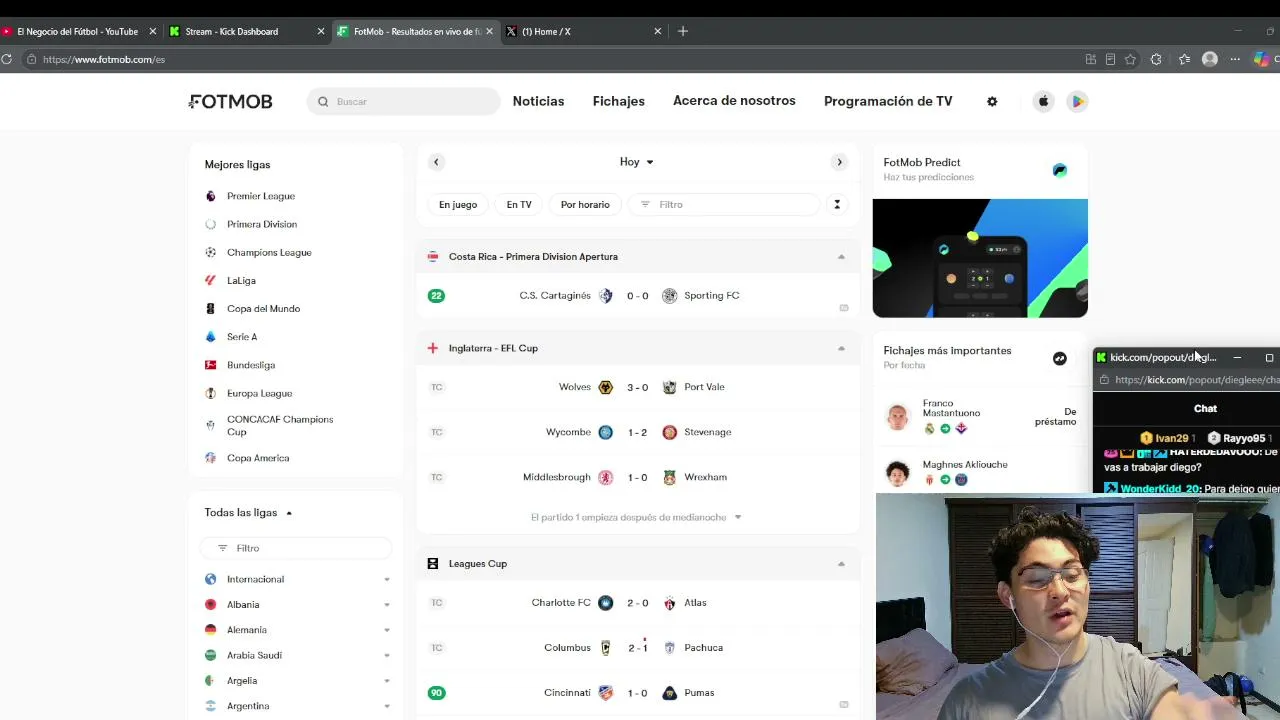1280x720 pixels.
Task: Click the Filtro field under Todas las ligas
Action: 295,548
